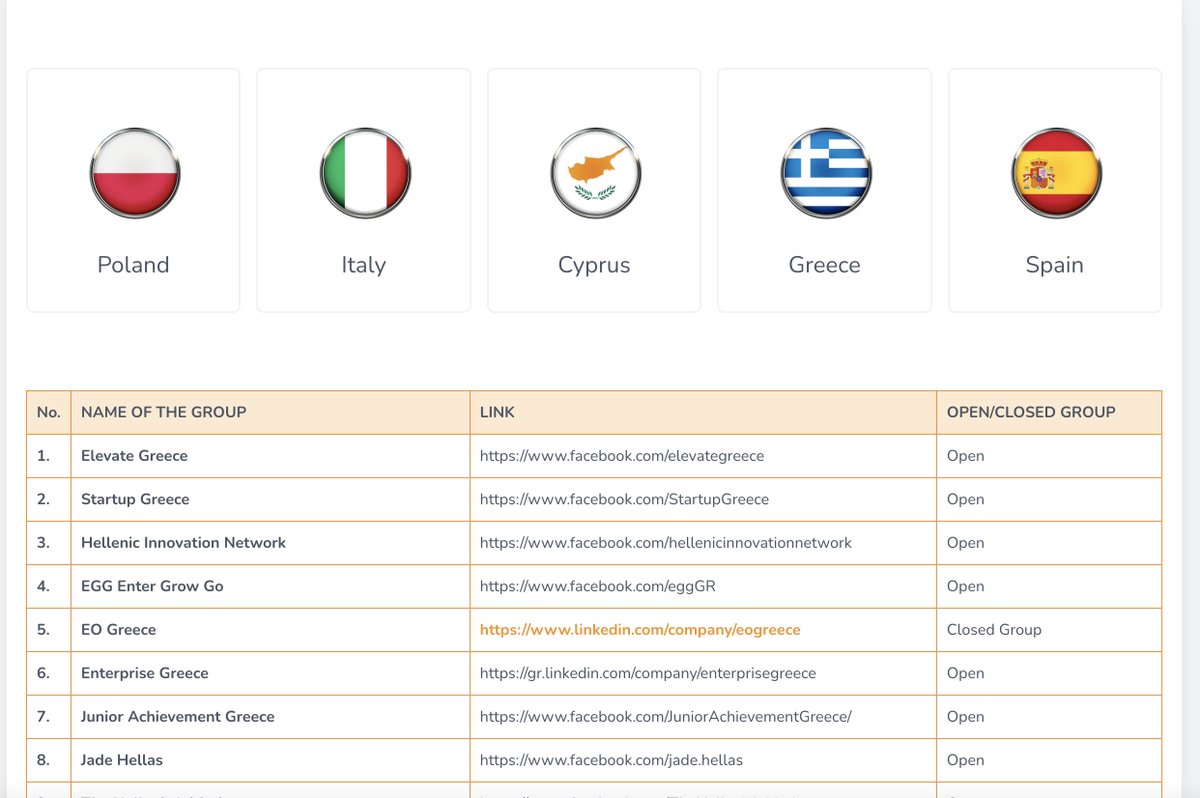The width and height of the screenshot is (1200, 798).
Task: Click Open status for Elevate Greece
Action: (x=965, y=456)
